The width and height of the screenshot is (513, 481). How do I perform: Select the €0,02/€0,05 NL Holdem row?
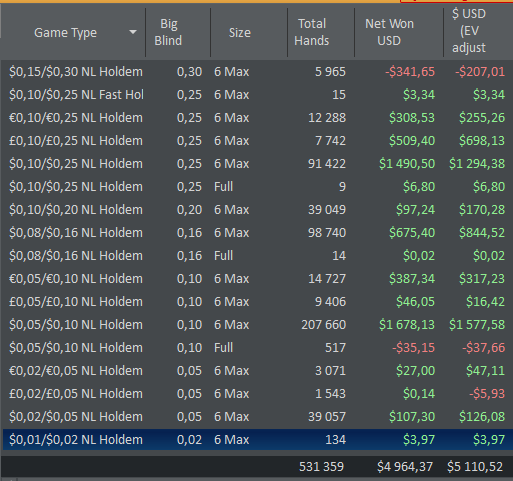257,371
